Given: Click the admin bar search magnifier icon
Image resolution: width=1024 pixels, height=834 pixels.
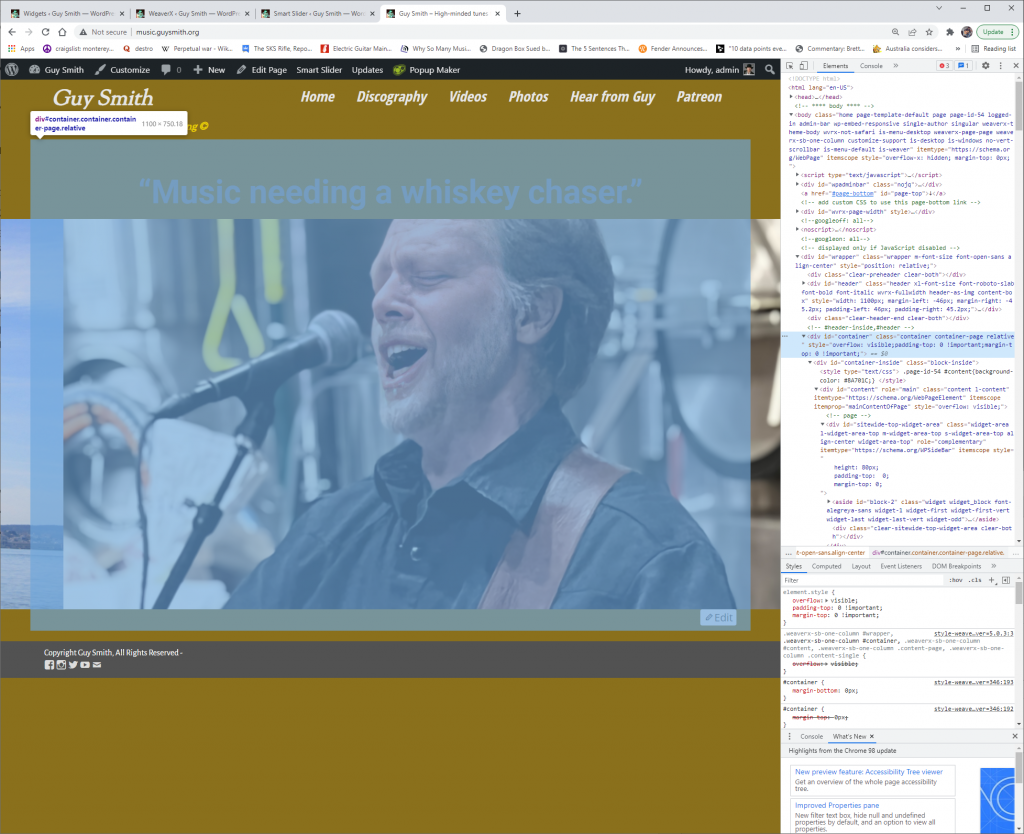Looking at the screenshot, I should pos(769,70).
